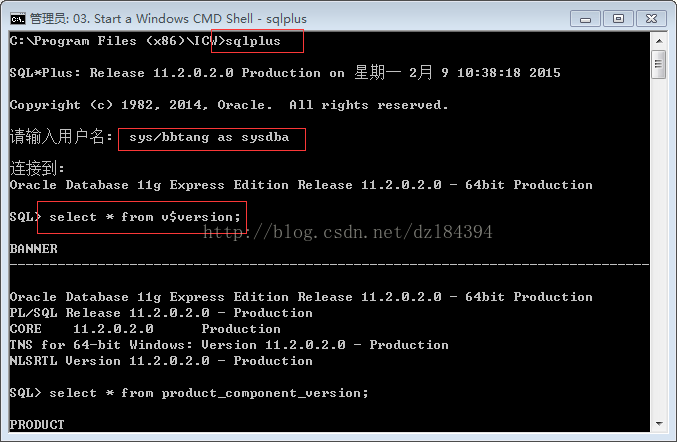Click the PRODUCT column header
The height and width of the screenshot is (442, 677).
(x=37, y=425)
